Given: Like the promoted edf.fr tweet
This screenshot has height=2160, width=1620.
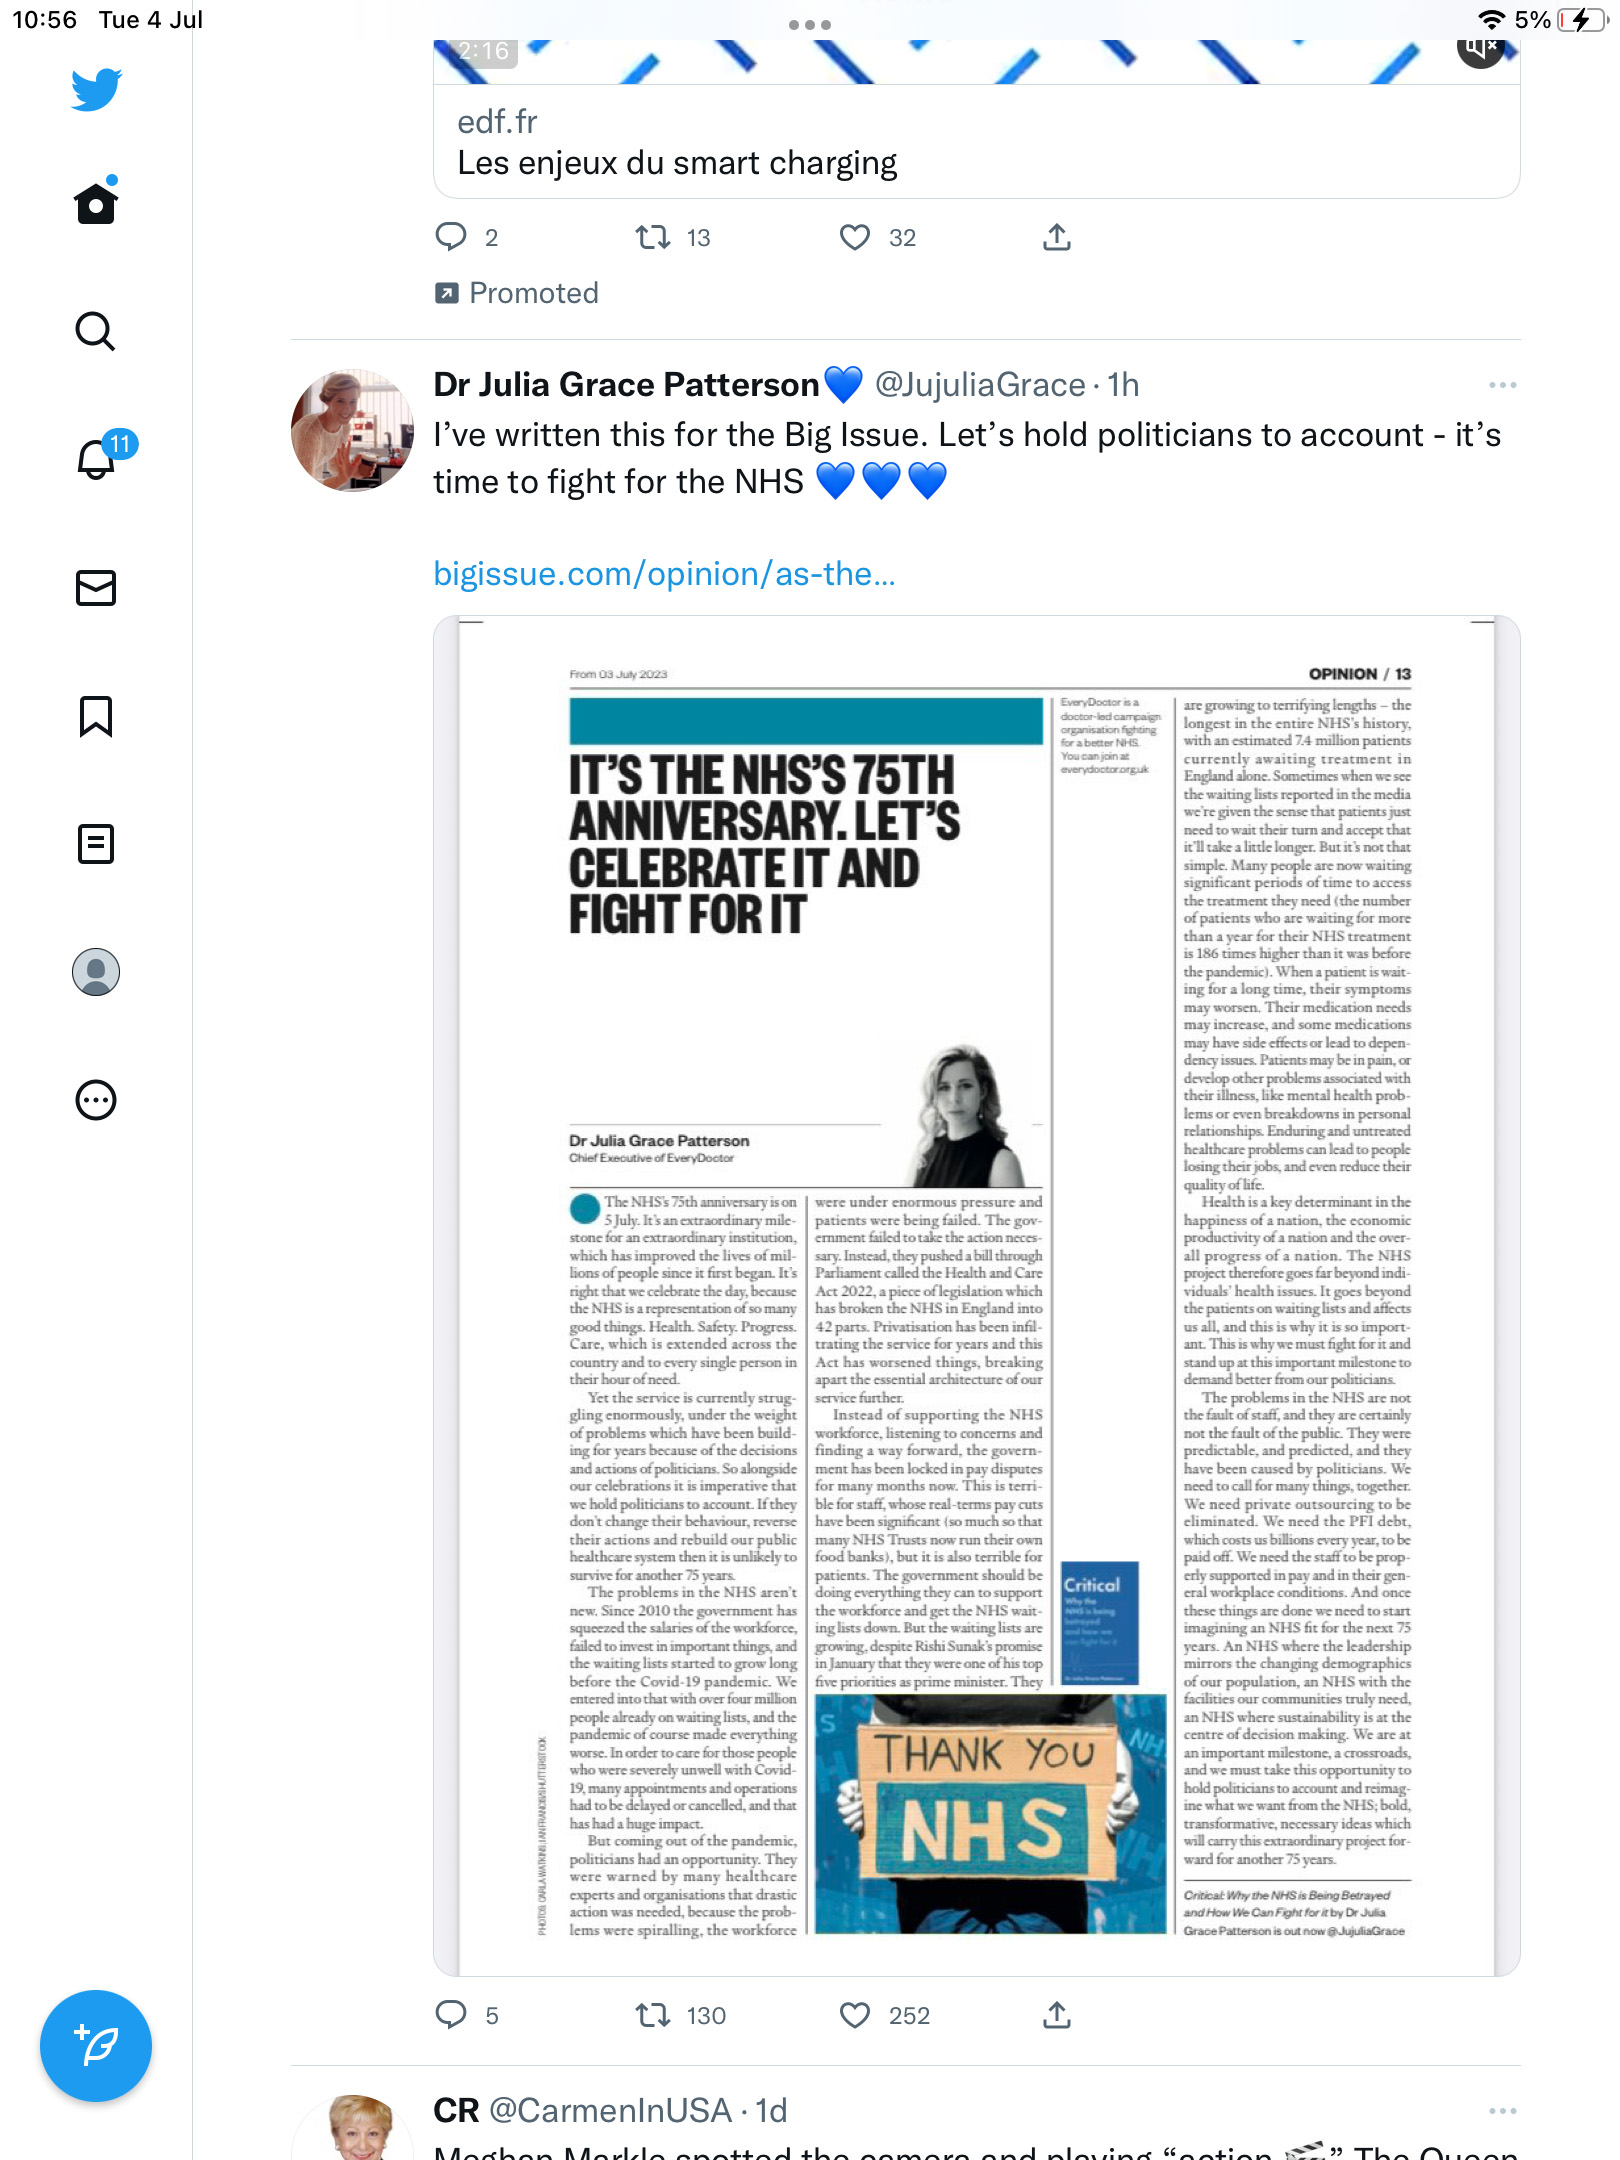Looking at the screenshot, I should [x=854, y=237].
